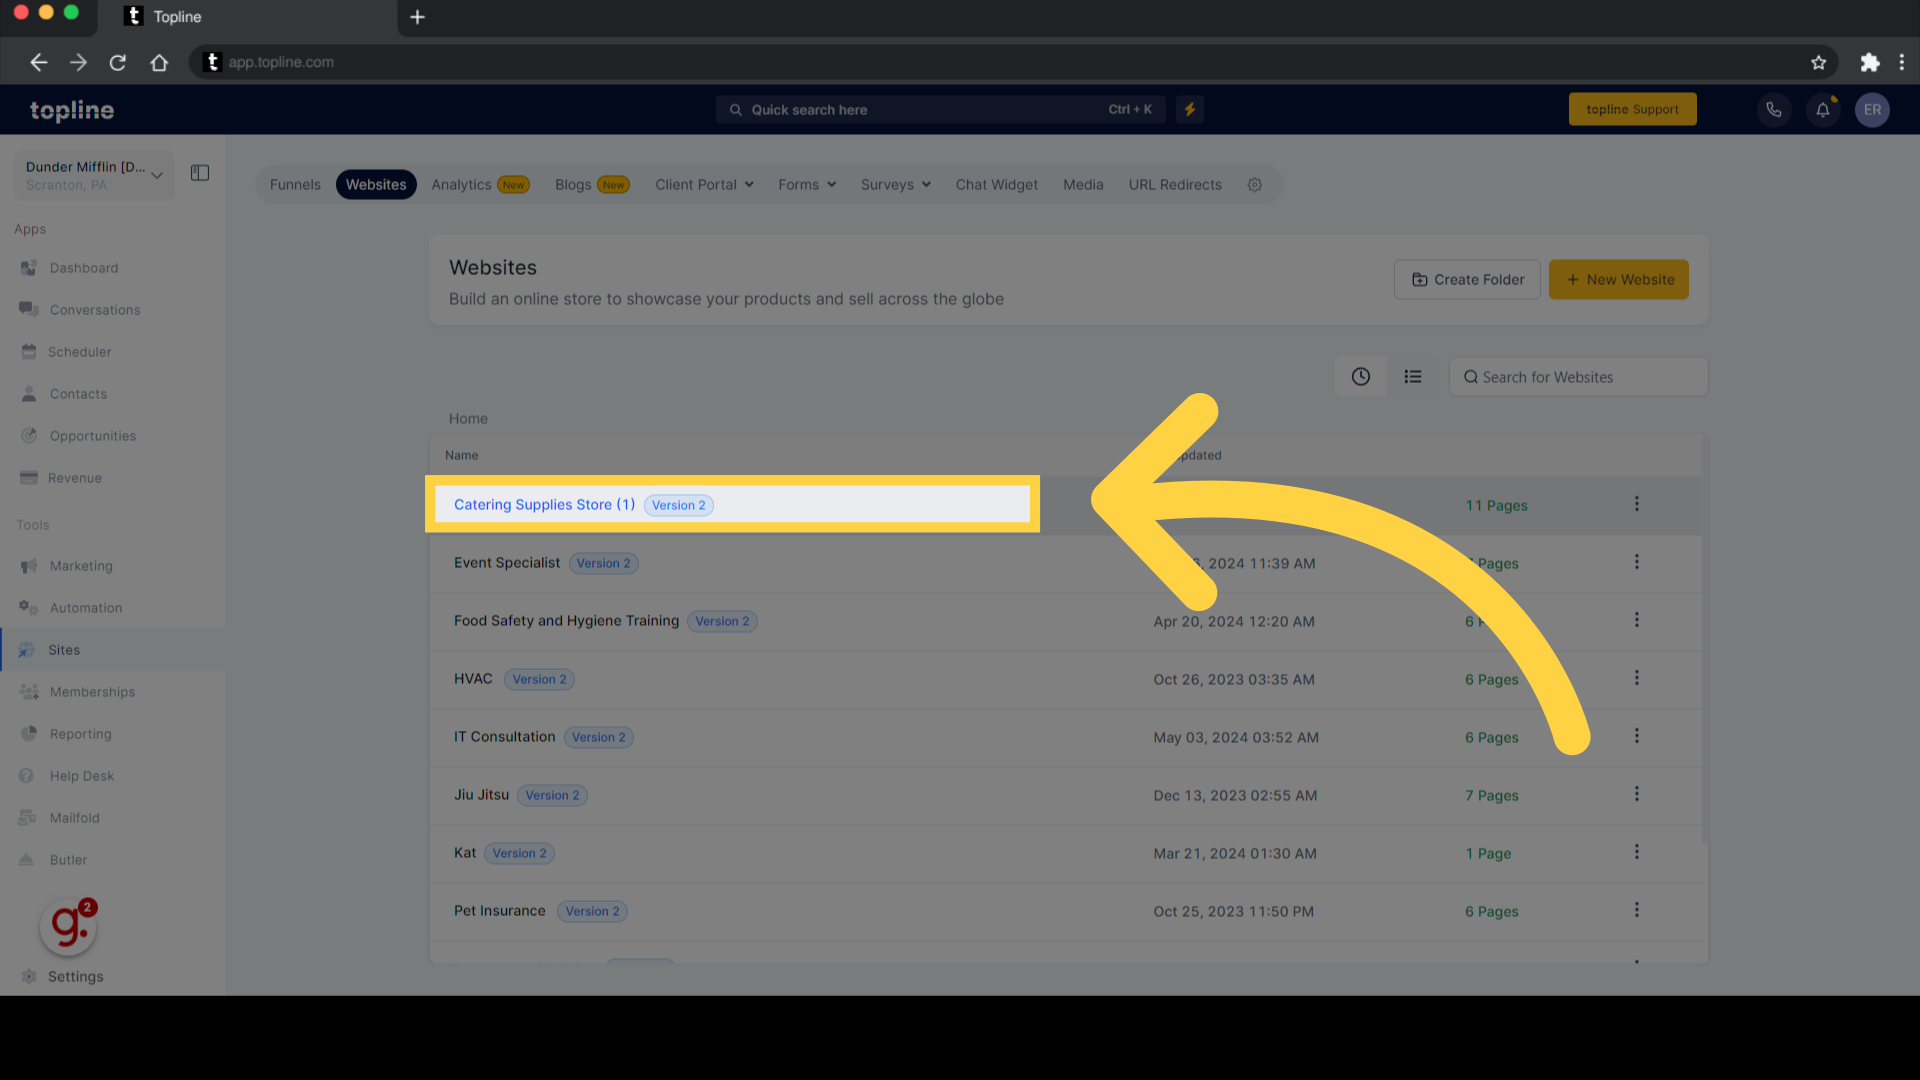The height and width of the screenshot is (1080, 1920).
Task: Open the Marketing tool
Action: (81, 566)
